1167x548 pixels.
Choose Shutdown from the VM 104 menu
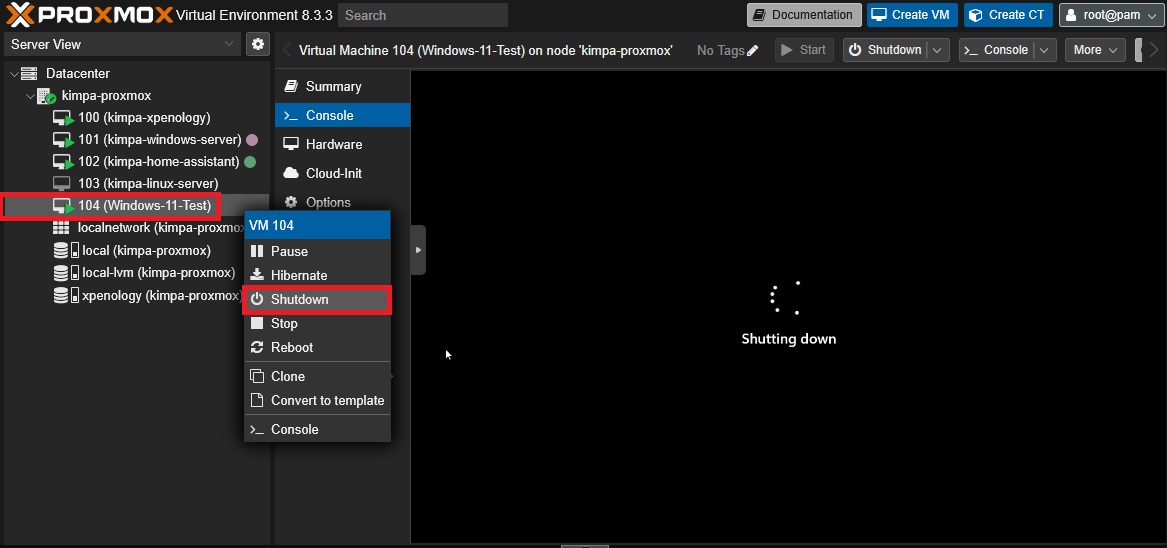[x=299, y=300]
